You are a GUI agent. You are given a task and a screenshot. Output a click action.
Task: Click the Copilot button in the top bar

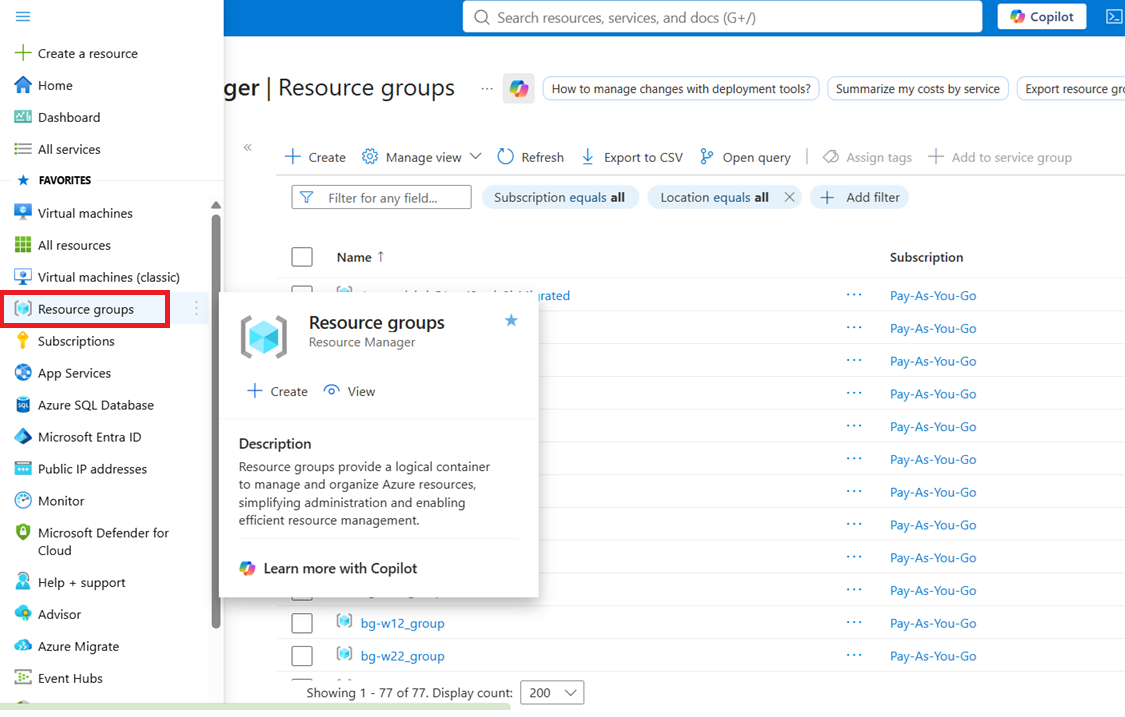coord(1042,17)
